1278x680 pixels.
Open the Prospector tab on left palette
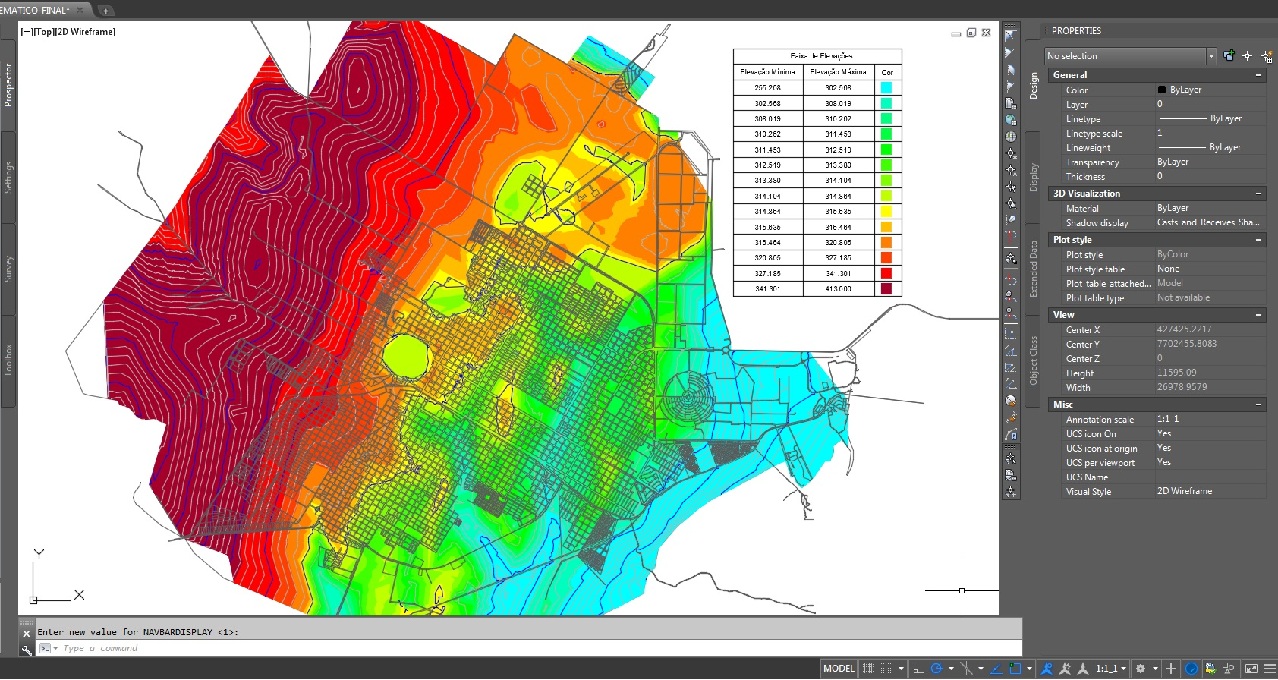tap(9, 84)
